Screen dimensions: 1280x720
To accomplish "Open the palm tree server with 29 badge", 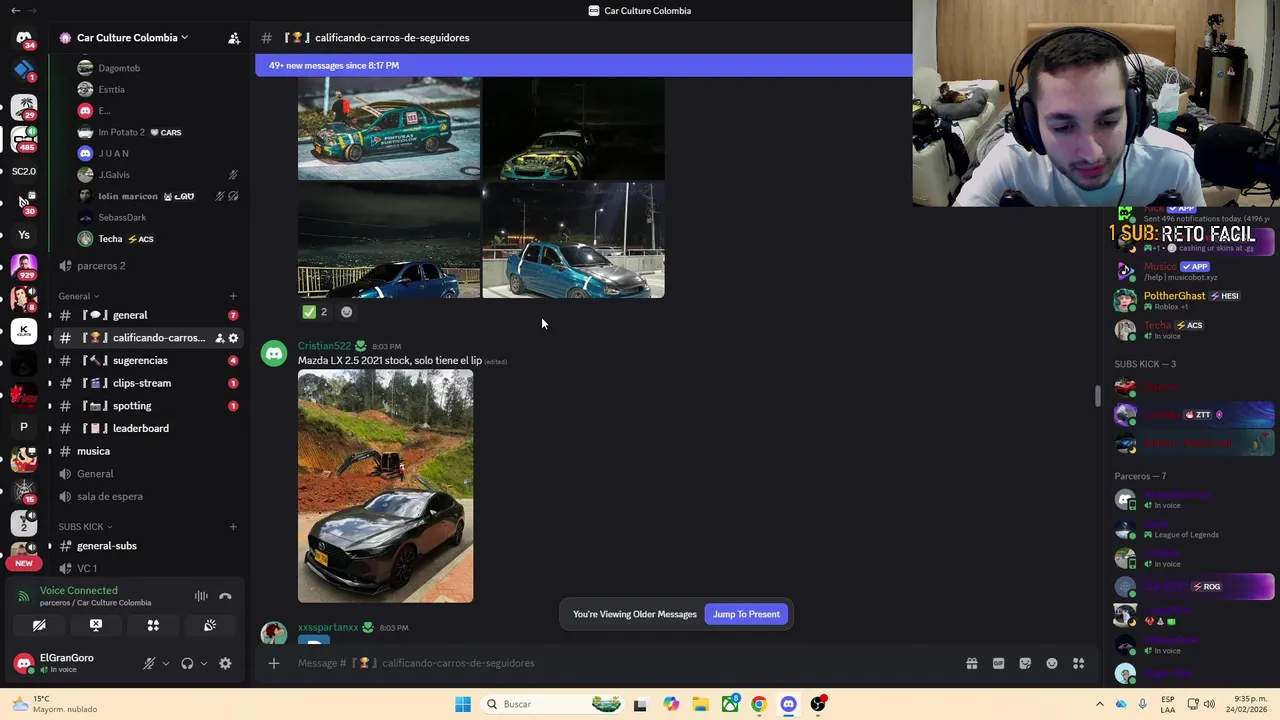I will pyautogui.click(x=24, y=107).
